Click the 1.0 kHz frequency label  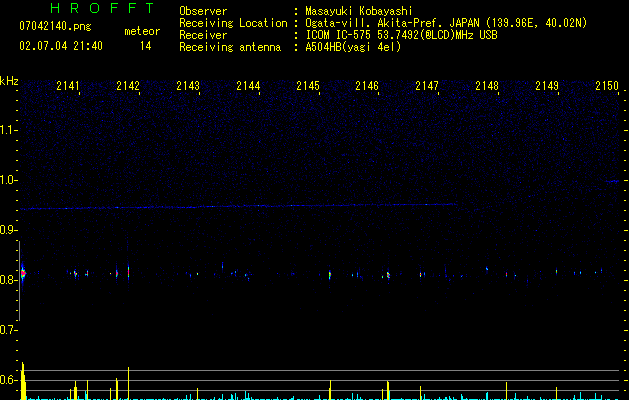[x=8, y=180]
